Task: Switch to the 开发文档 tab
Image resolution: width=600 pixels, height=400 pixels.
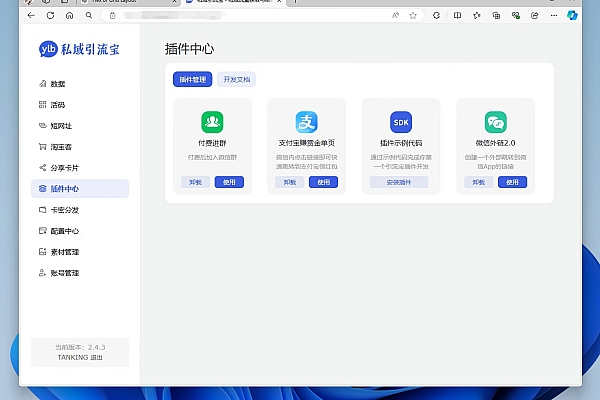Action: (236, 79)
